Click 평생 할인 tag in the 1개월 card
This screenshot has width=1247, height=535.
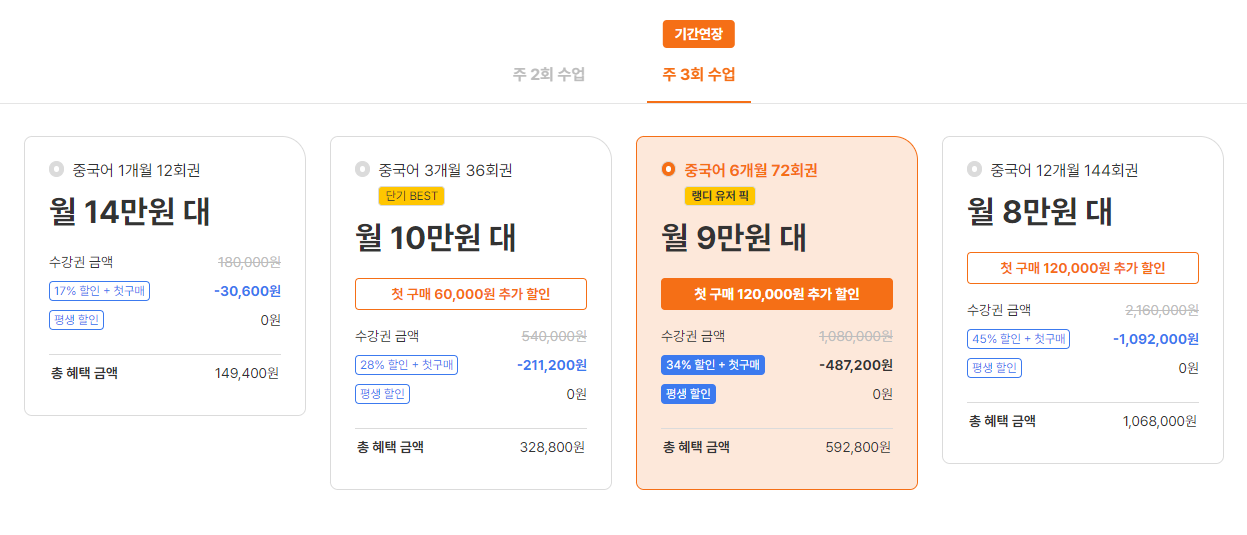click(x=76, y=320)
